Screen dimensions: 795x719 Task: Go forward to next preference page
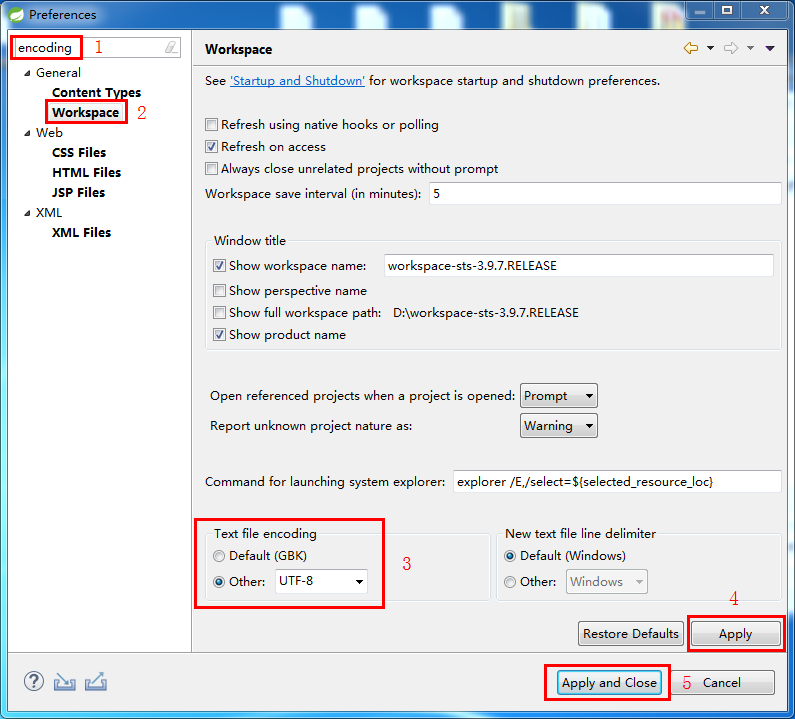point(731,49)
